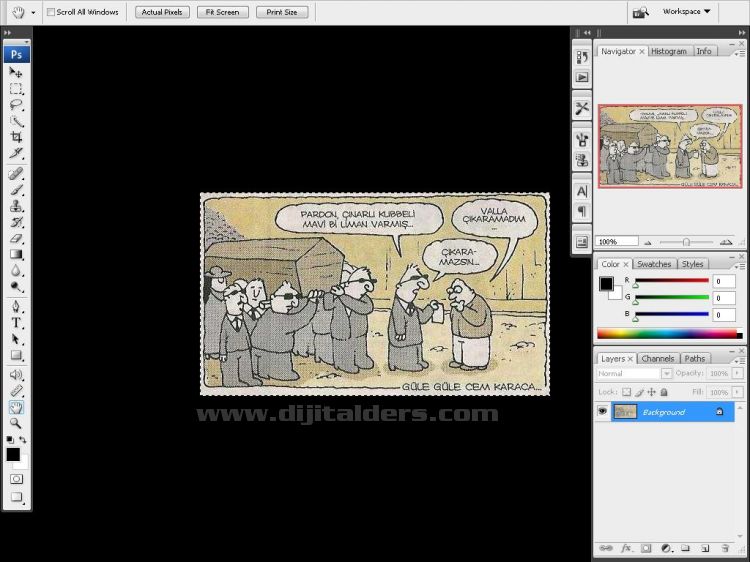This screenshot has height=562, width=750.
Task: Toggle lock position
Action: 651,392
